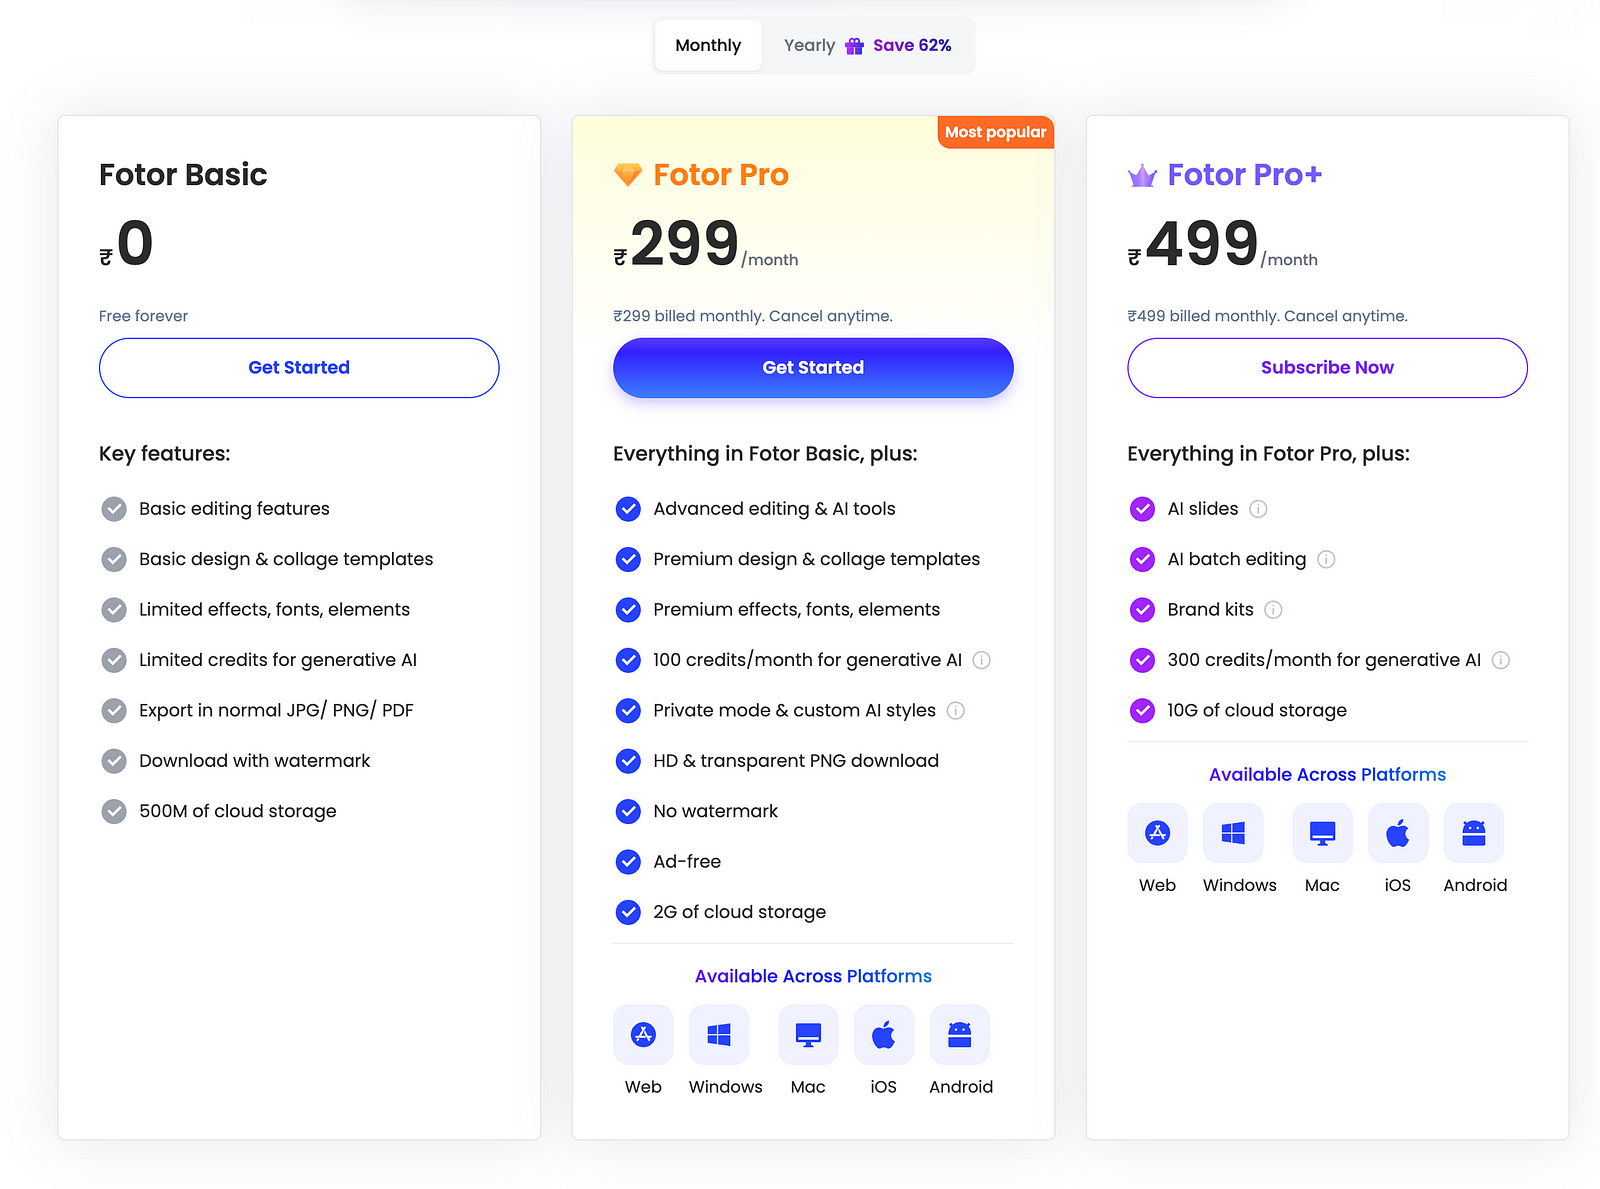Click the gray checkmark beside Basic editing features
The height and width of the screenshot is (1189, 1600).
click(x=114, y=509)
